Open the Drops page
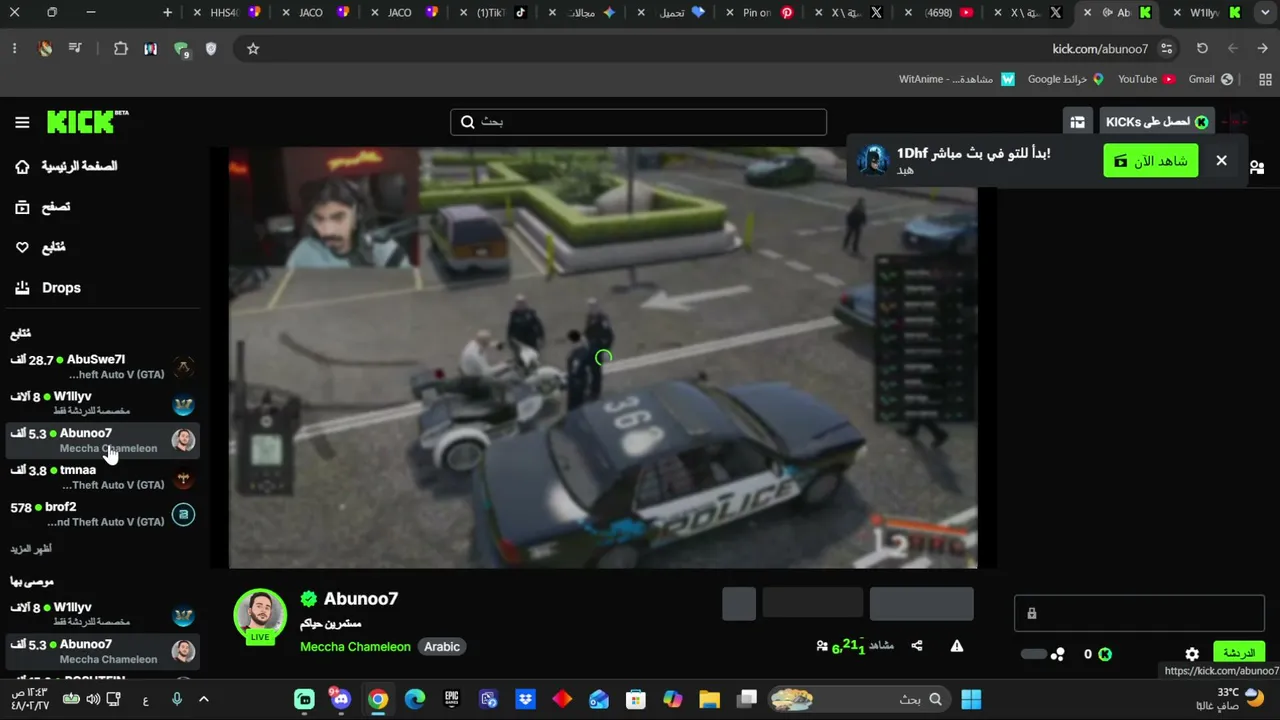The height and width of the screenshot is (720, 1280). (48, 288)
